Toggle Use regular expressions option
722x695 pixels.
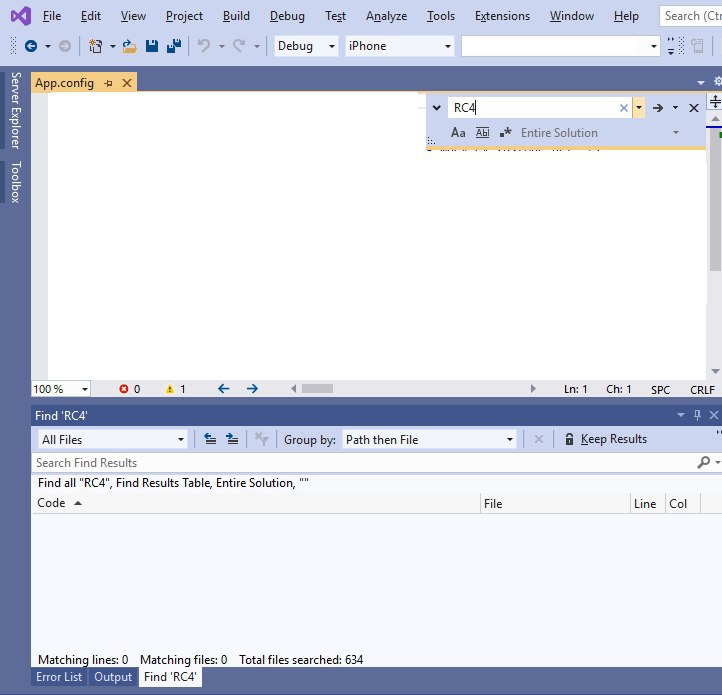(x=506, y=133)
